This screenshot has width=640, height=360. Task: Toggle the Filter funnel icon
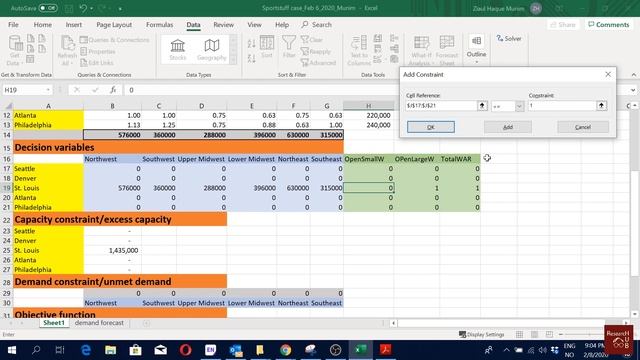click(x=289, y=47)
